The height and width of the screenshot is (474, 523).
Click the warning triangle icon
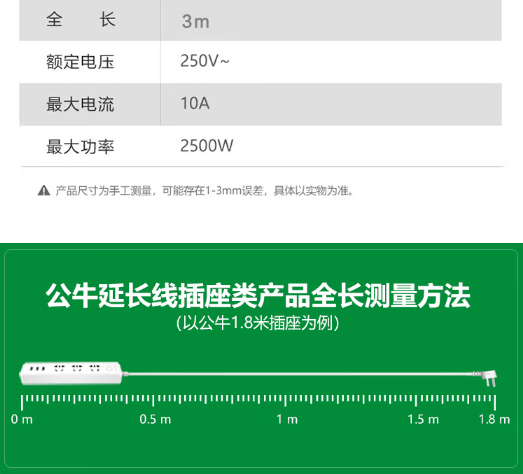tap(44, 190)
